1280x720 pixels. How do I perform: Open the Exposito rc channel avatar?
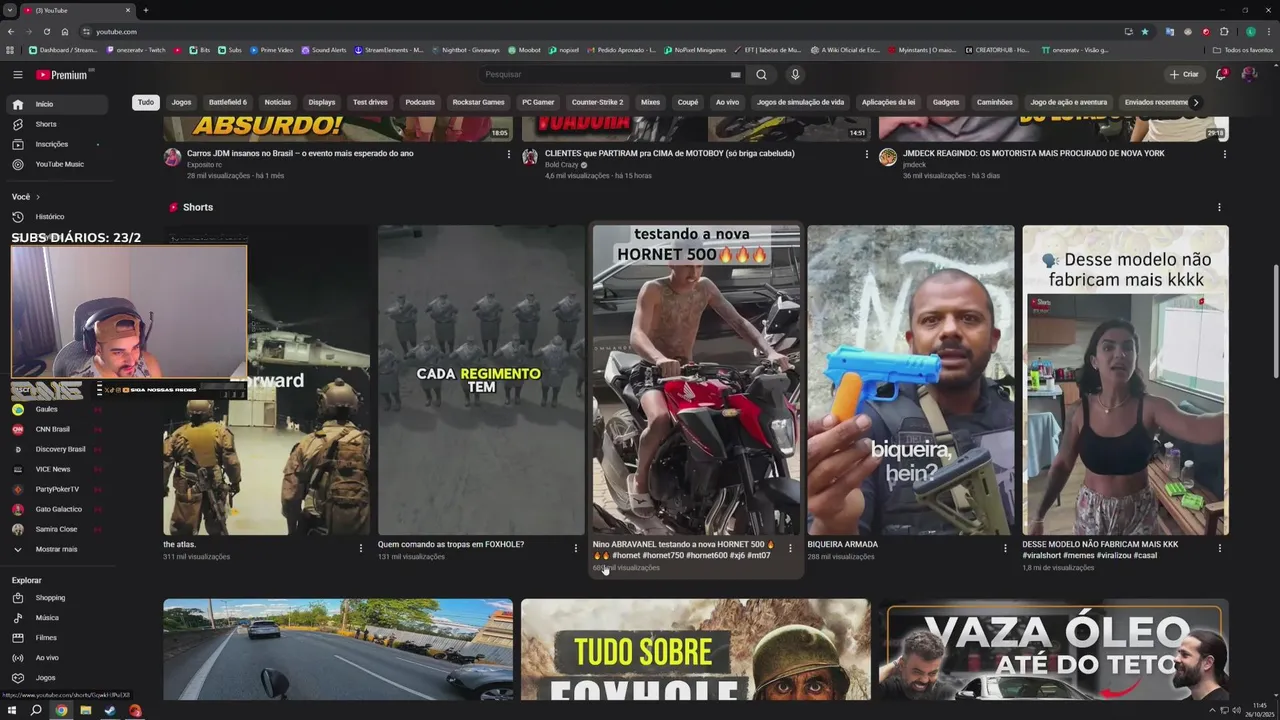click(x=172, y=157)
